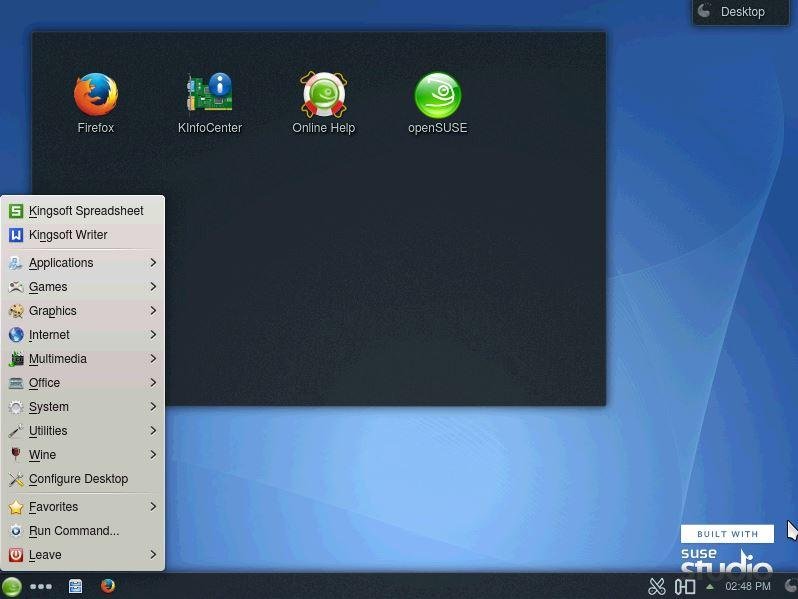Open the Desktop toolbox button in the top corner

pos(740,12)
